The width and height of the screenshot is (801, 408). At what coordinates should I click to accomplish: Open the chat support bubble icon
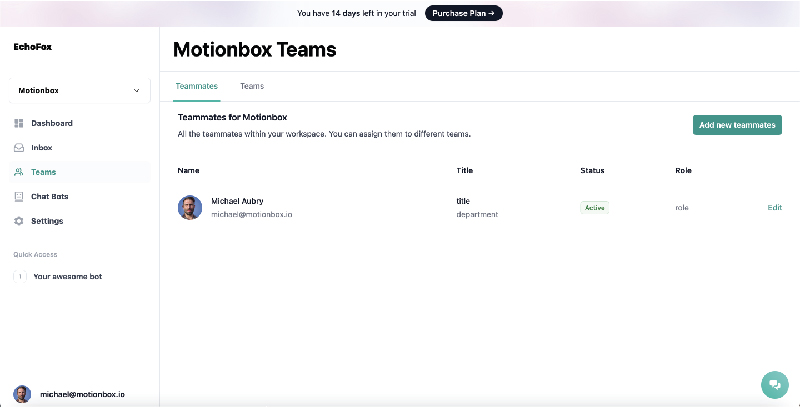(774, 385)
